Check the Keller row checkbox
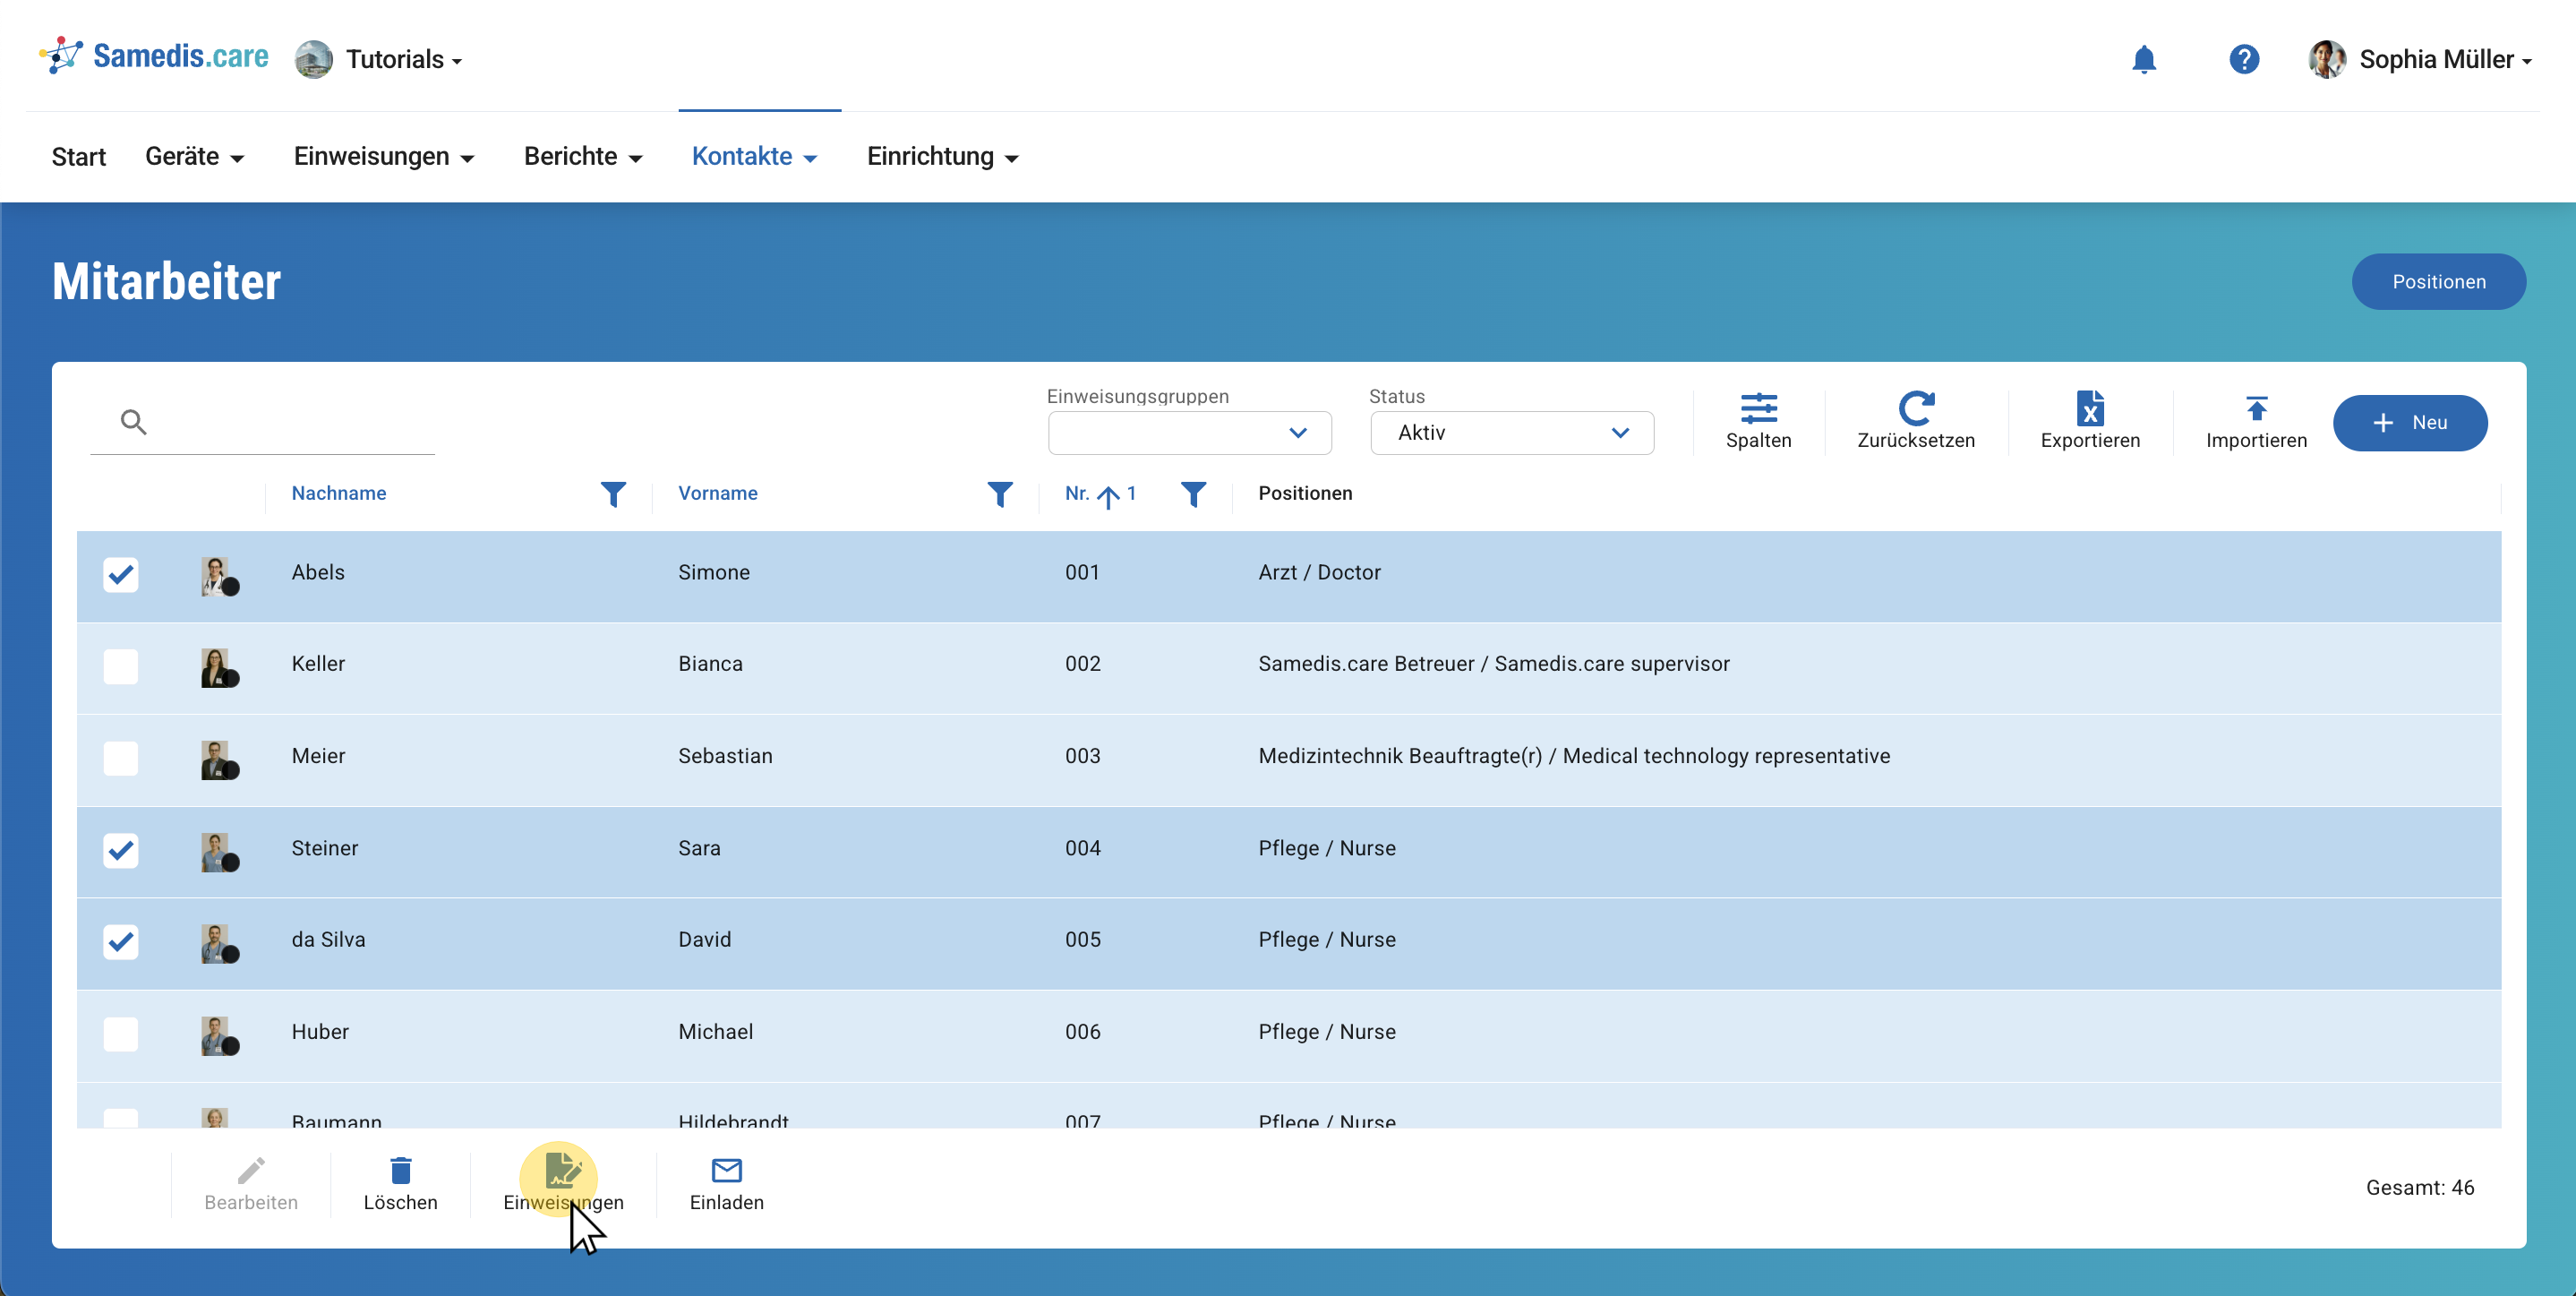Viewport: 2576px width, 1296px height. point(121,667)
